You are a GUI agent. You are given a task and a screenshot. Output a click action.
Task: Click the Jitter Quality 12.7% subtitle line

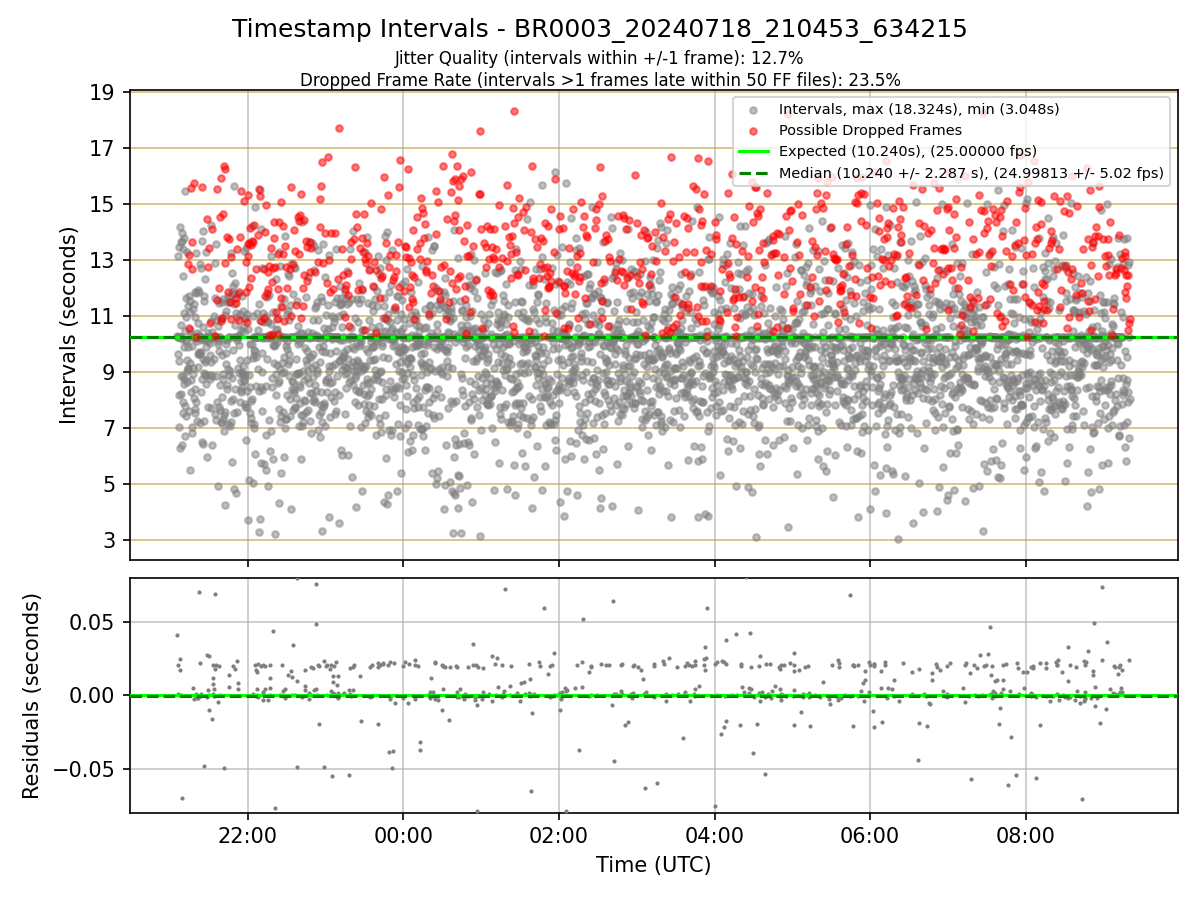point(599,58)
